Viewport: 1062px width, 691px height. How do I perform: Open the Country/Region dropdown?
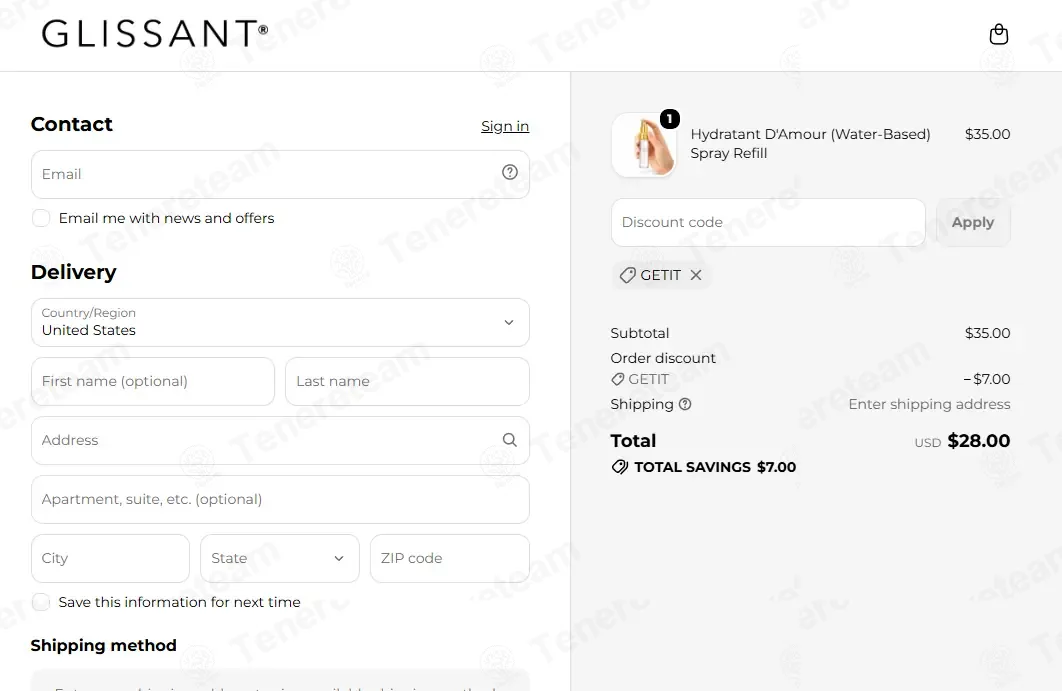280,322
